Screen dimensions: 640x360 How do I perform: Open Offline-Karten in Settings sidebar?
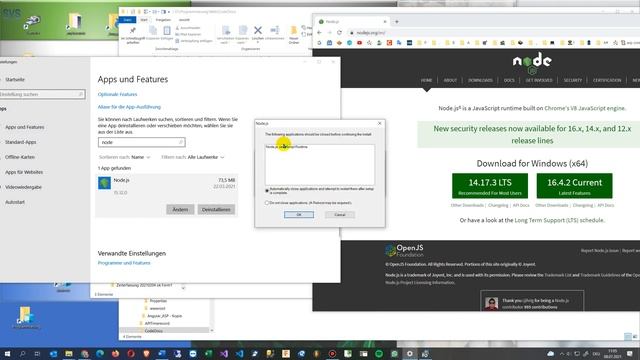click(20, 157)
